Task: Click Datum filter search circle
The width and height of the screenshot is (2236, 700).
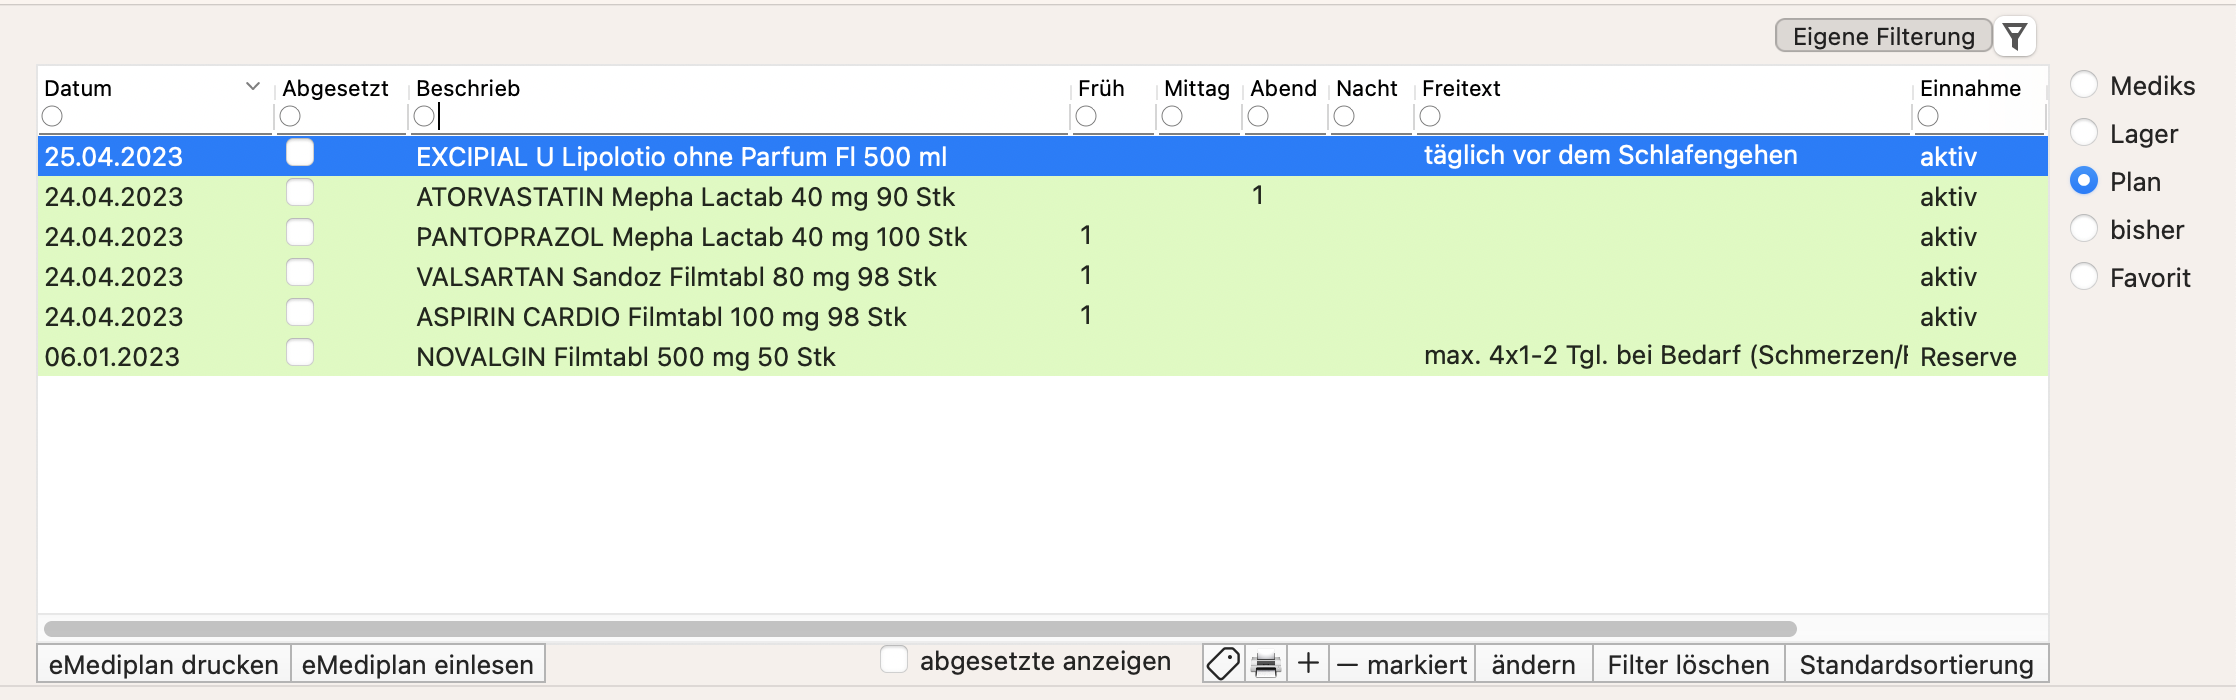Action: coord(53,117)
